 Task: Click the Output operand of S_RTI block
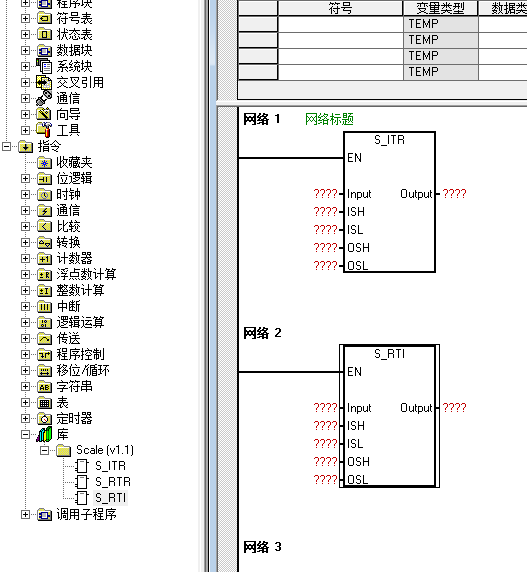pos(454,407)
